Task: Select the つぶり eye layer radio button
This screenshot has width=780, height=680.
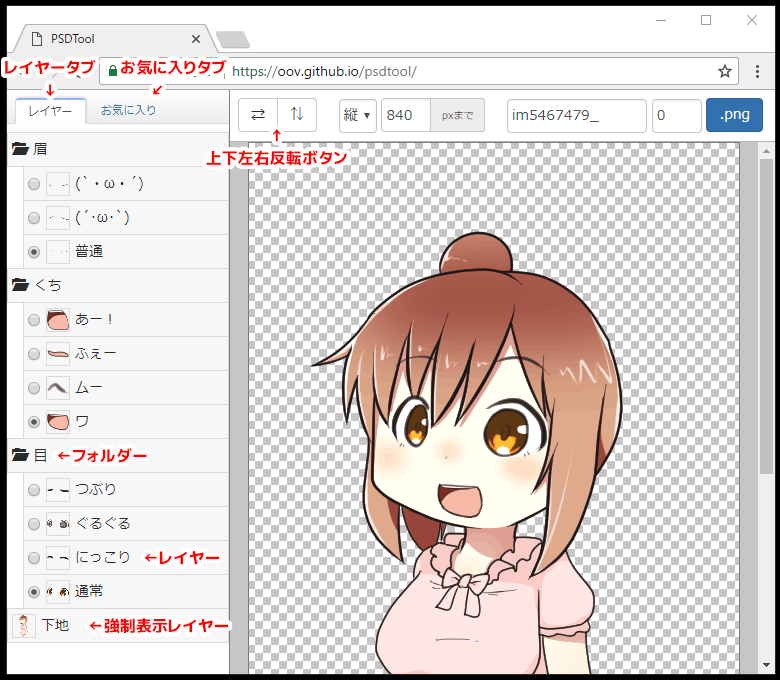Action: point(34,490)
